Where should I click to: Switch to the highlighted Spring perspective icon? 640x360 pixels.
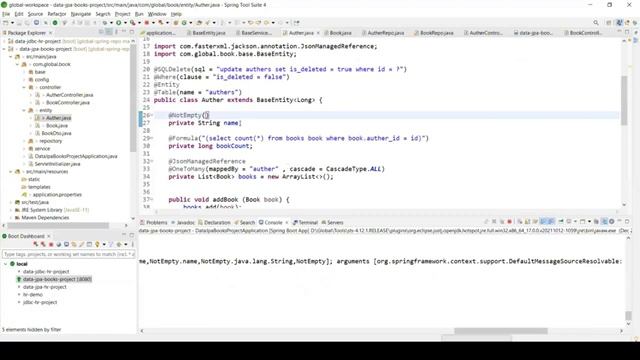pos(619,23)
